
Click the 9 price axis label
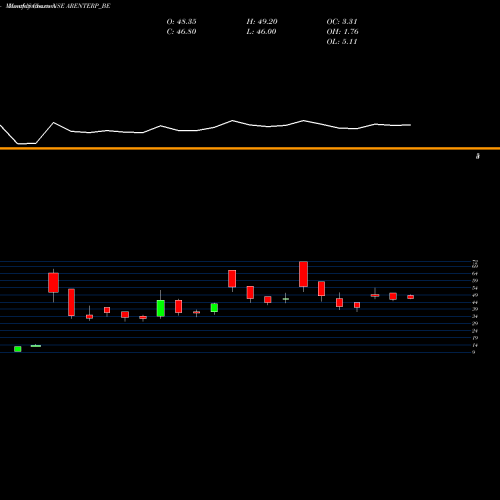473,352
